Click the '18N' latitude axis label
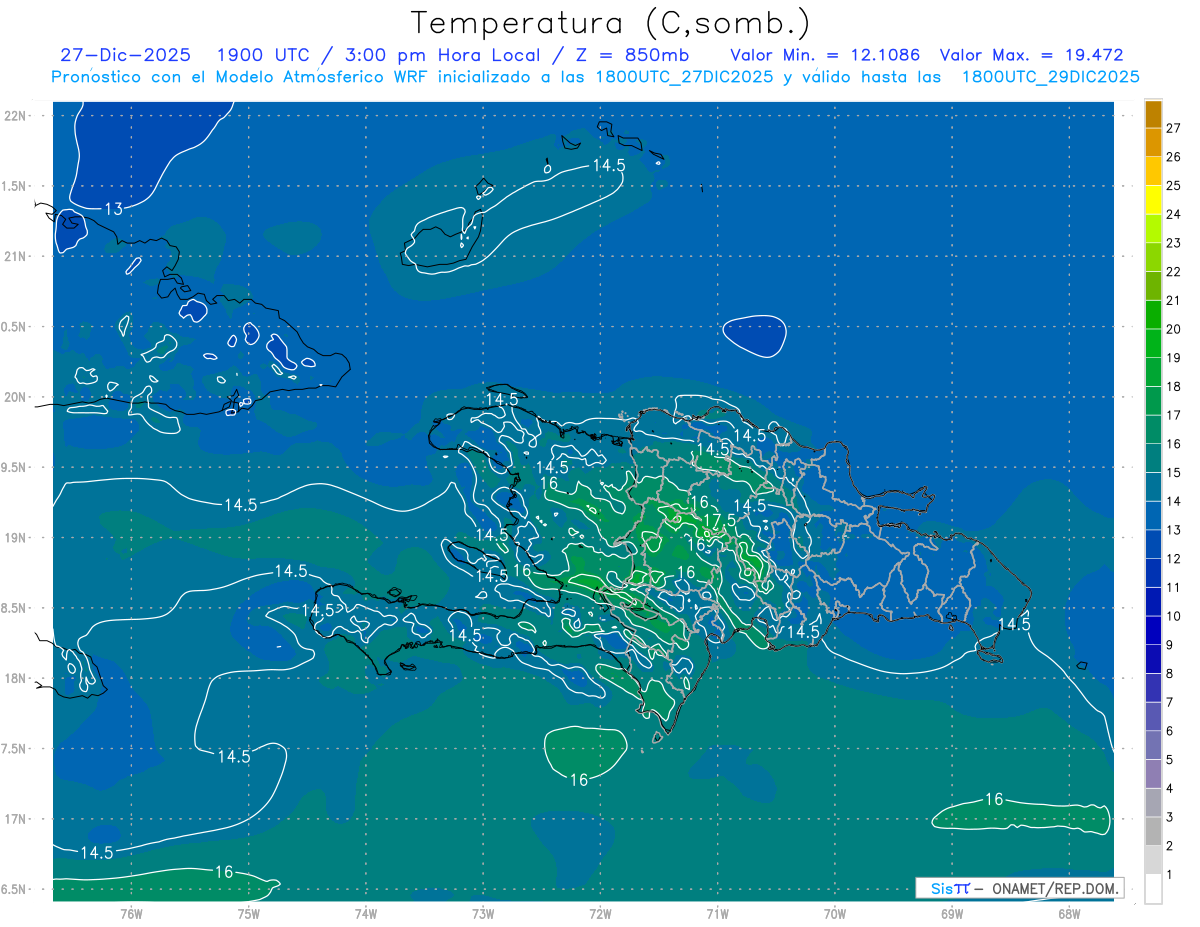The image size is (1200, 927). click(x=17, y=678)
